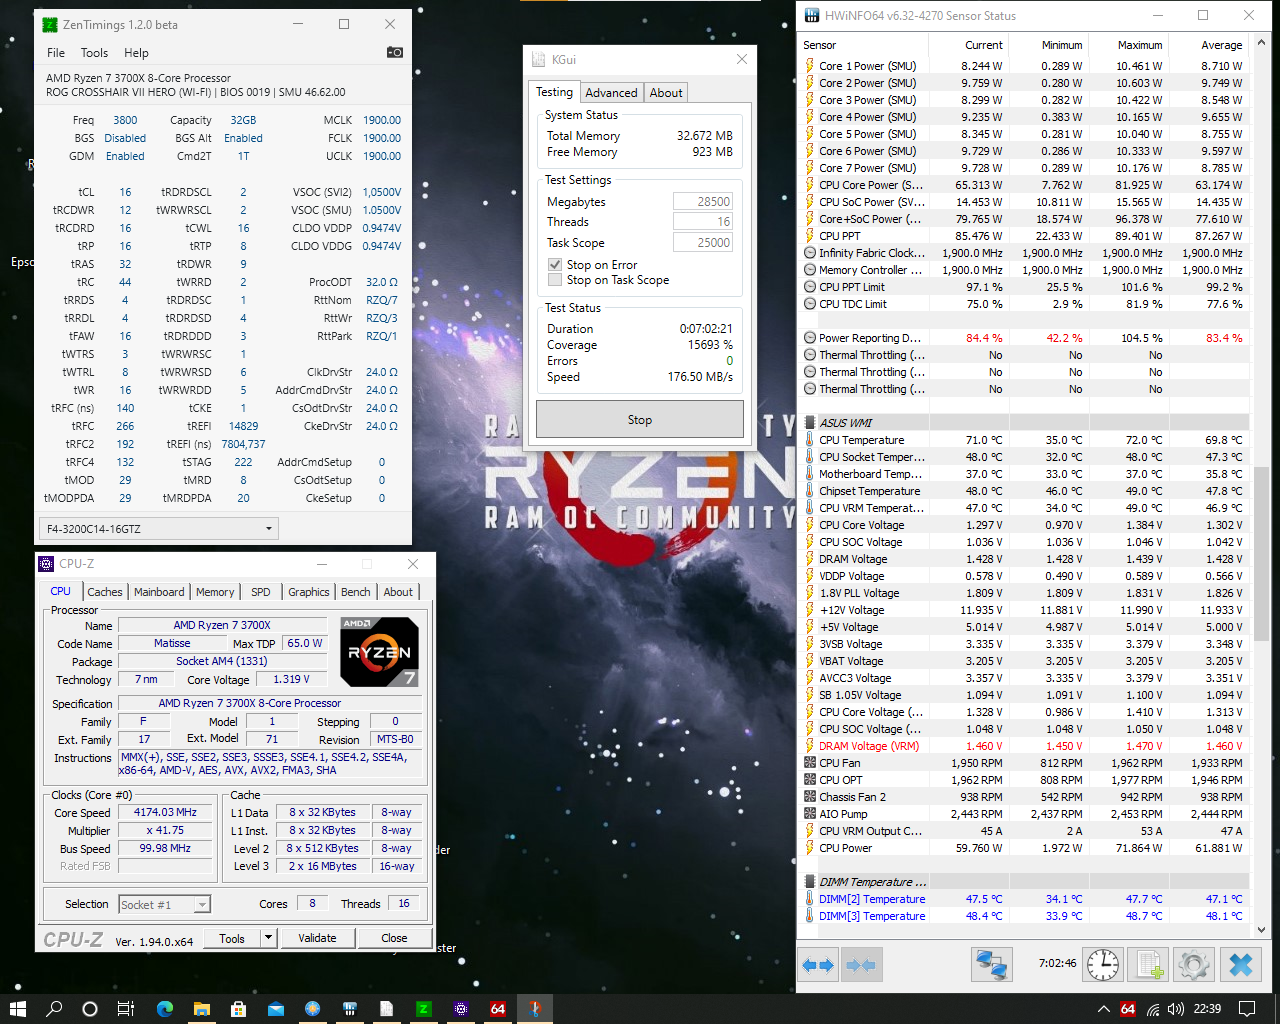Click Validate in CPU-Z
The image size is (1280, 1024).
point(317,938)
